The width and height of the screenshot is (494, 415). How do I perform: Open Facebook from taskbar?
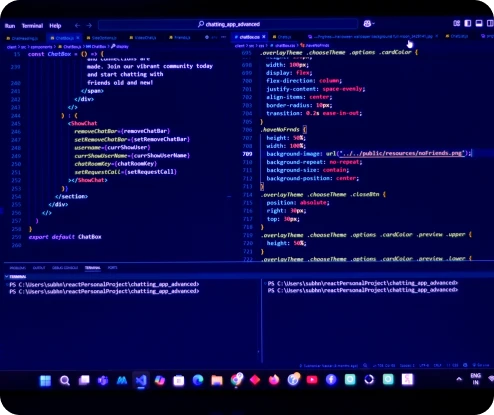[x=331, y=380]
